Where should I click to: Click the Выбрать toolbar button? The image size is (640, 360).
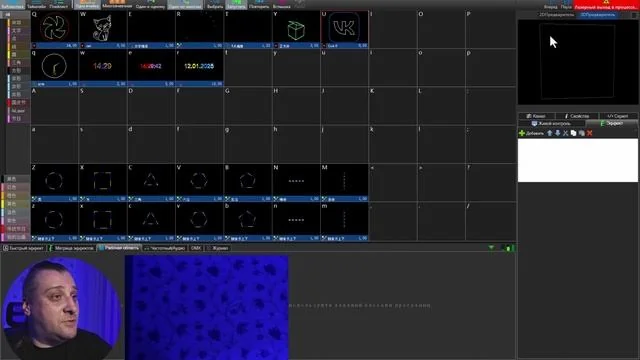[x=215, y=4]
